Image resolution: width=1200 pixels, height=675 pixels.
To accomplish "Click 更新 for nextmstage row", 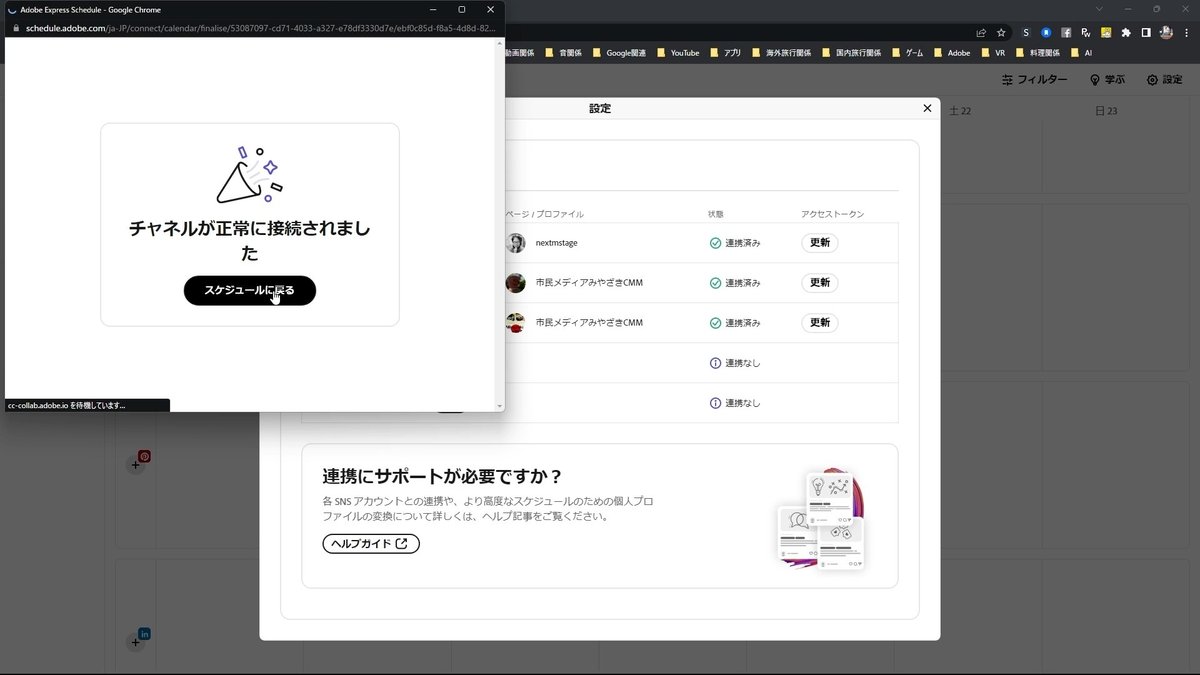I will click(x=820, y=243).
